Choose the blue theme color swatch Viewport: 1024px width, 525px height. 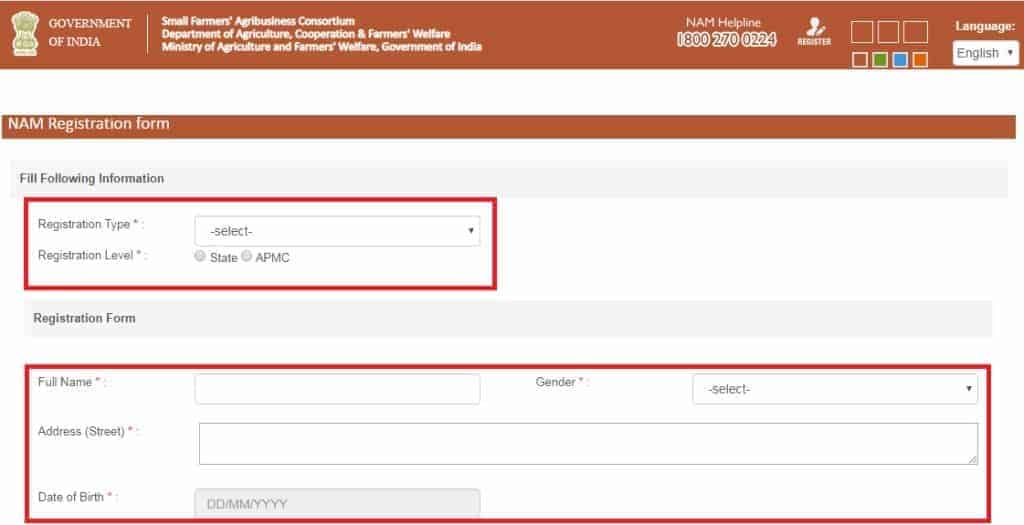coord(900,59)
